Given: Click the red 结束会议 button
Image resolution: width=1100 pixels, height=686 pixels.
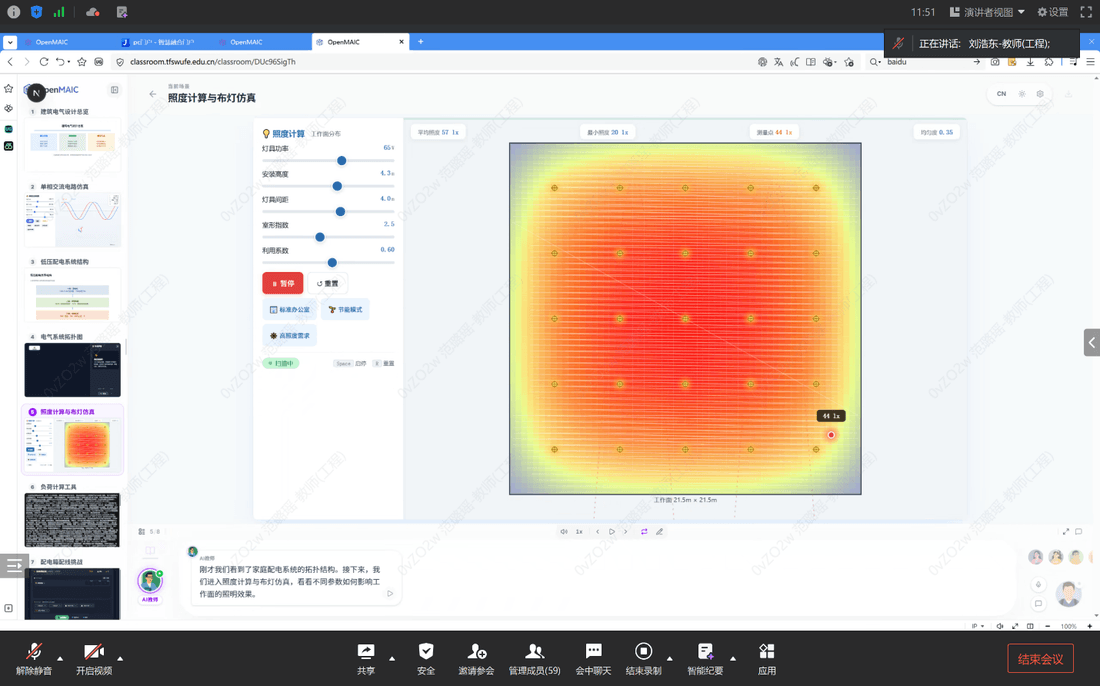Looking at the screenshot, I should (x=1040, y=659).
